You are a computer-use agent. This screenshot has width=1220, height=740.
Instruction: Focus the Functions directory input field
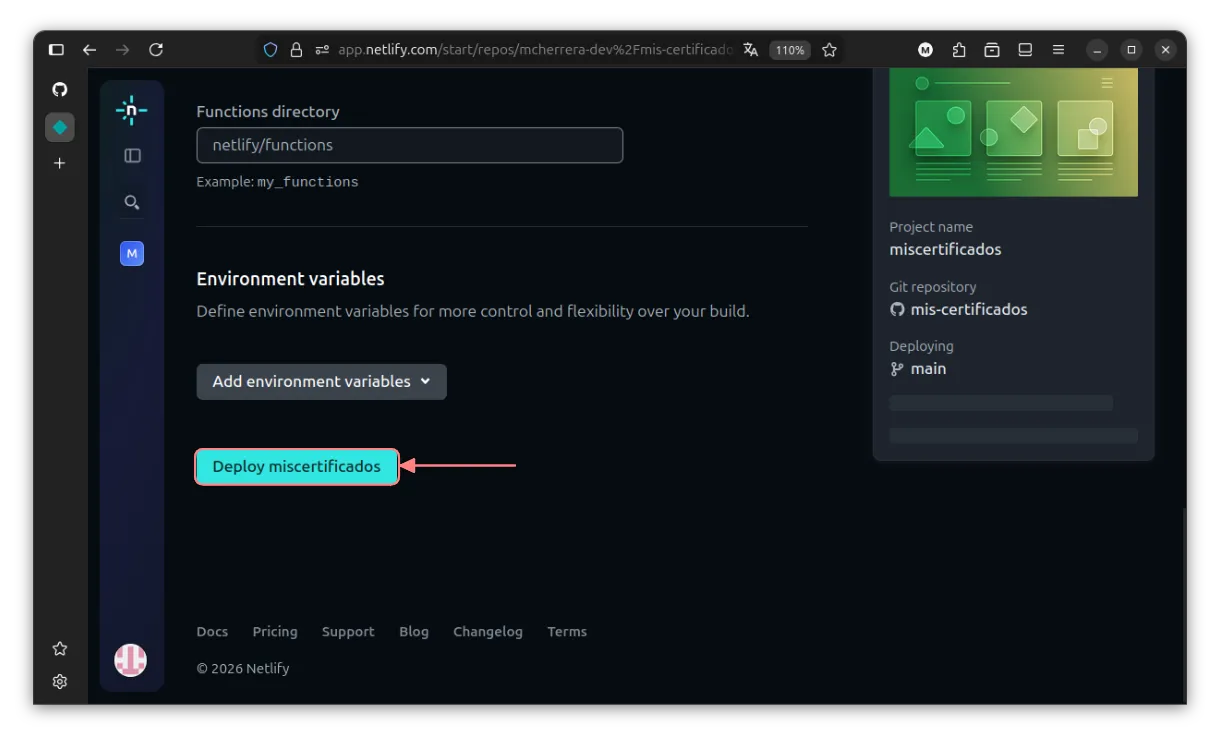(409, 145)
